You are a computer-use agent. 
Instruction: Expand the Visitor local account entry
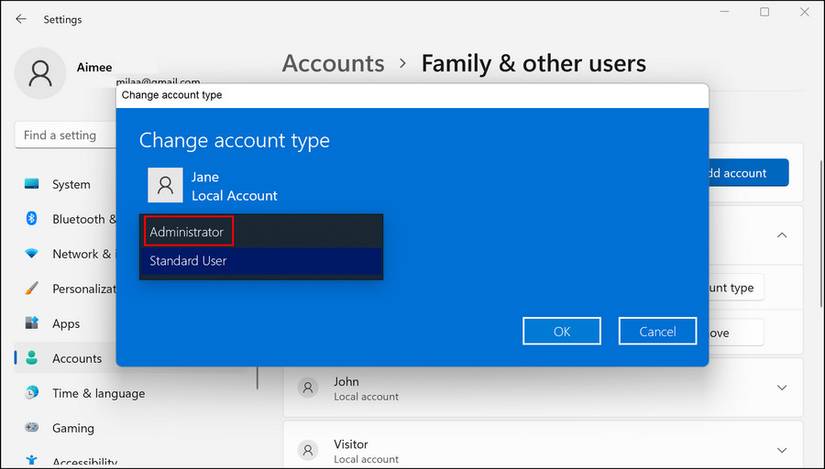781,450
